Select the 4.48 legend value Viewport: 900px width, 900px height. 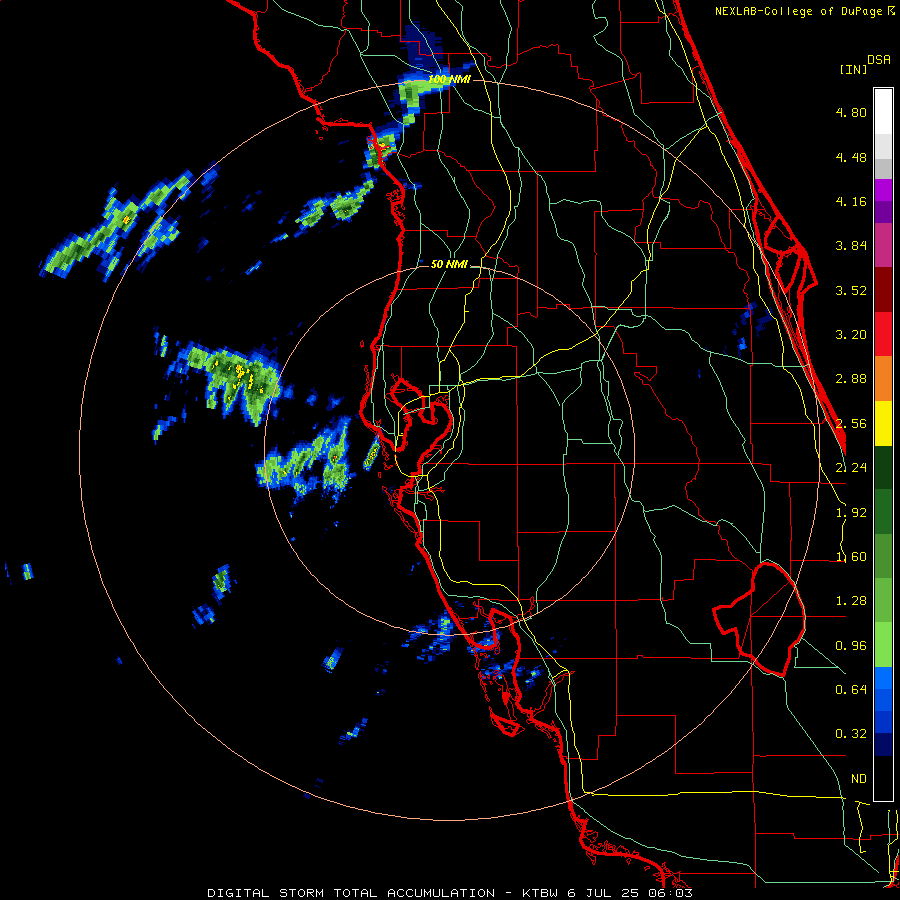(851, 157)
